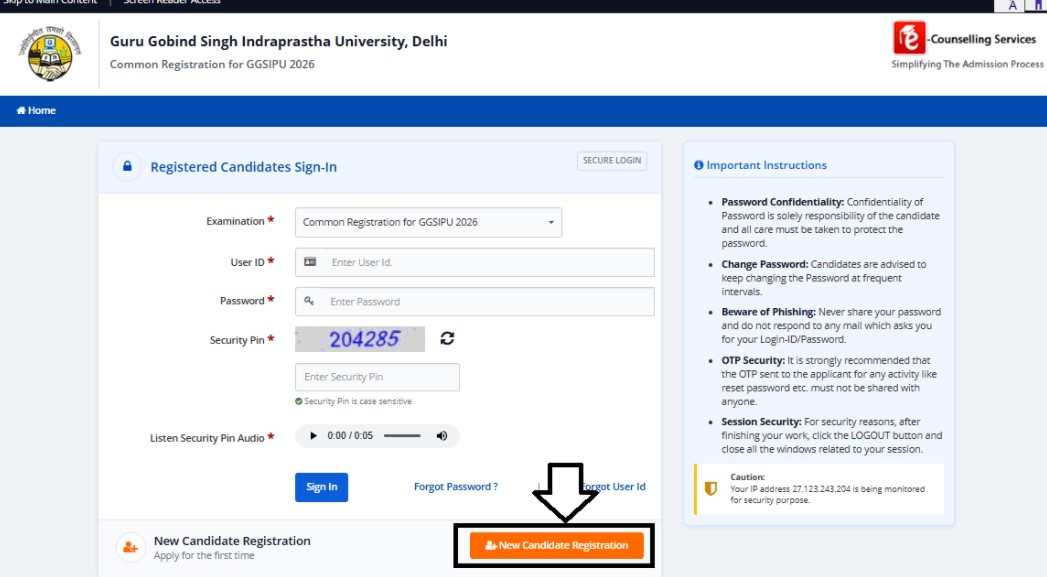Click the 'Apply for the first time' text
The width and height of the screenshot is (1047, 577).
(204, 556)
